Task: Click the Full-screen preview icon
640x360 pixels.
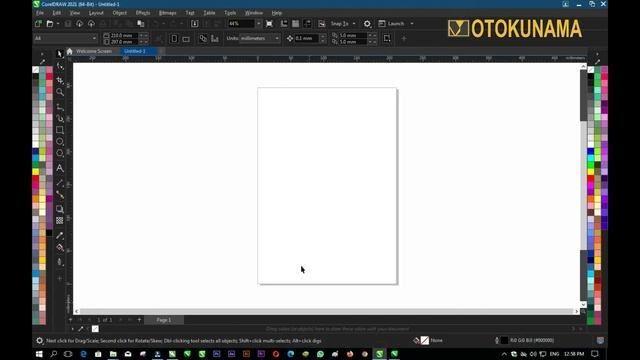Action: [x=269, y=24]
